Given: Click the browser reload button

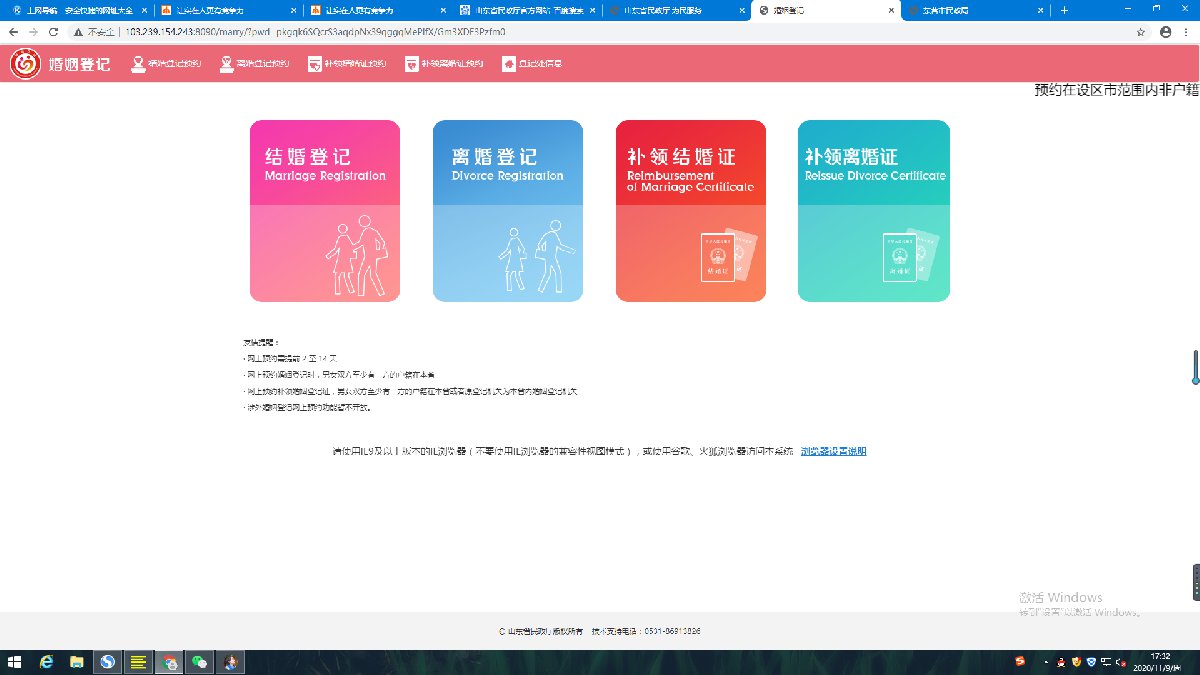Looking at the screenshot, I should pyautogui.click(x=55, y=31).
